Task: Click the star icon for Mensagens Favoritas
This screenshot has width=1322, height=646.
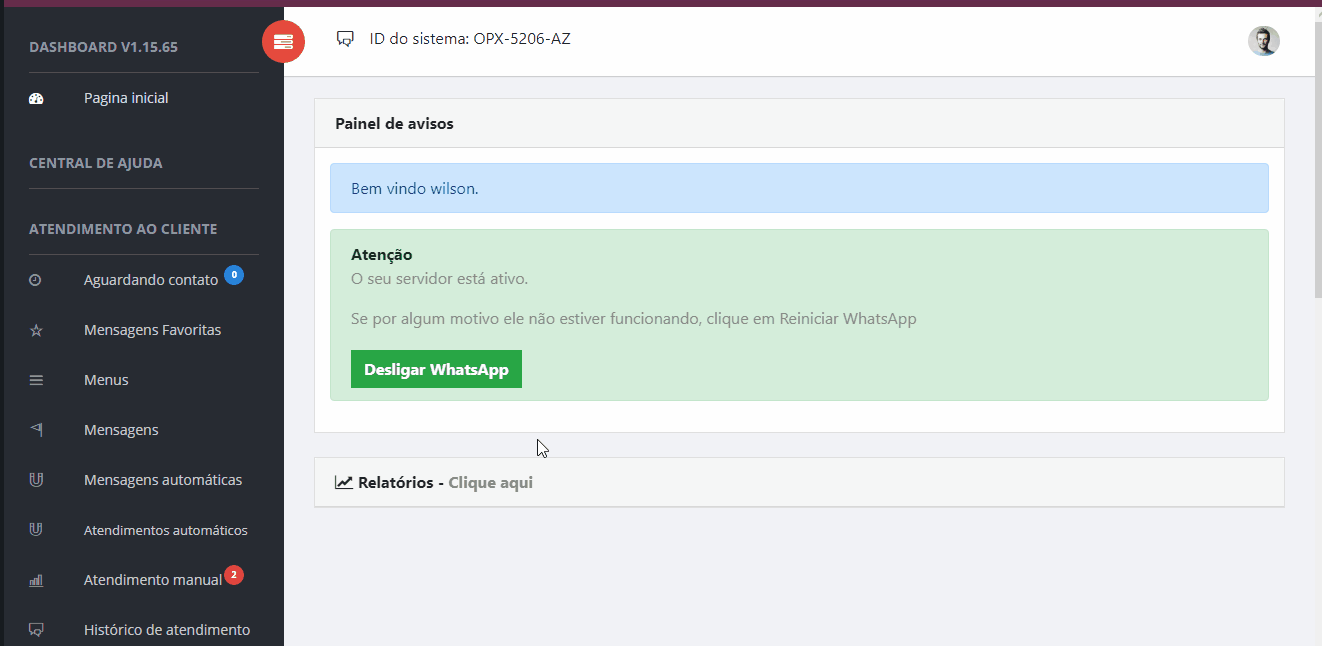Action: (x=36, y=330)
